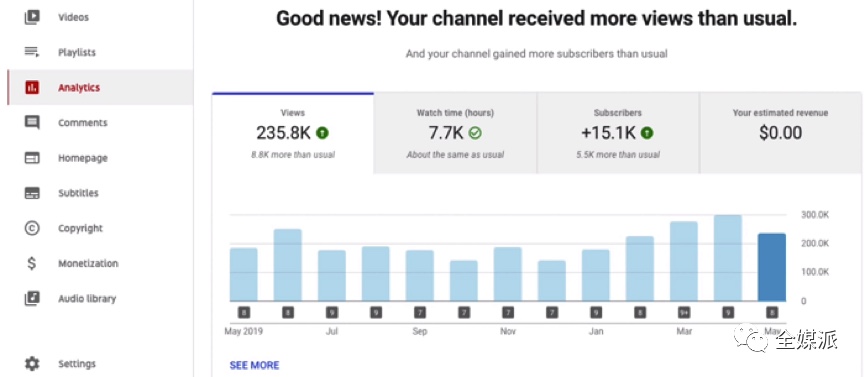Select the dark blue May bar

[x=772, y=267]
